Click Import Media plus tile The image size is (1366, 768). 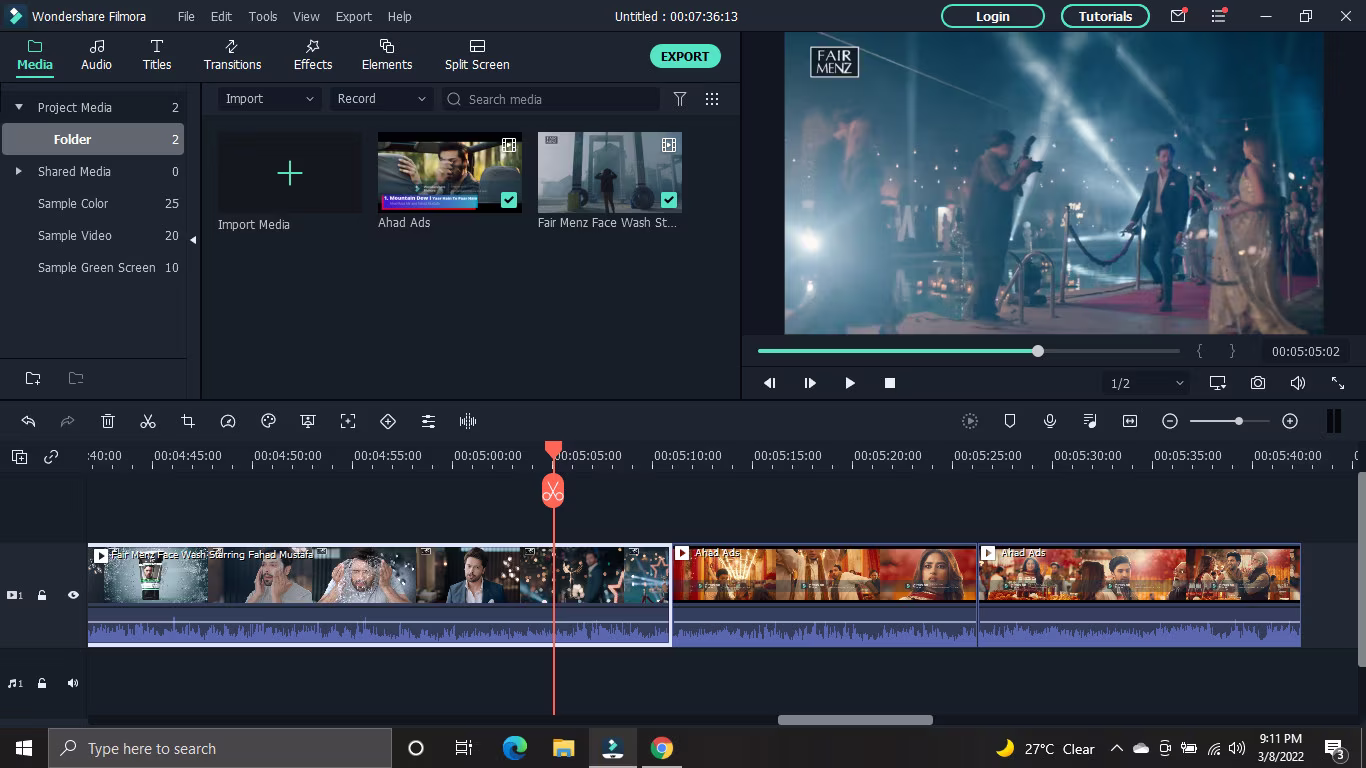pyautogui.click(x=290, y=173)
